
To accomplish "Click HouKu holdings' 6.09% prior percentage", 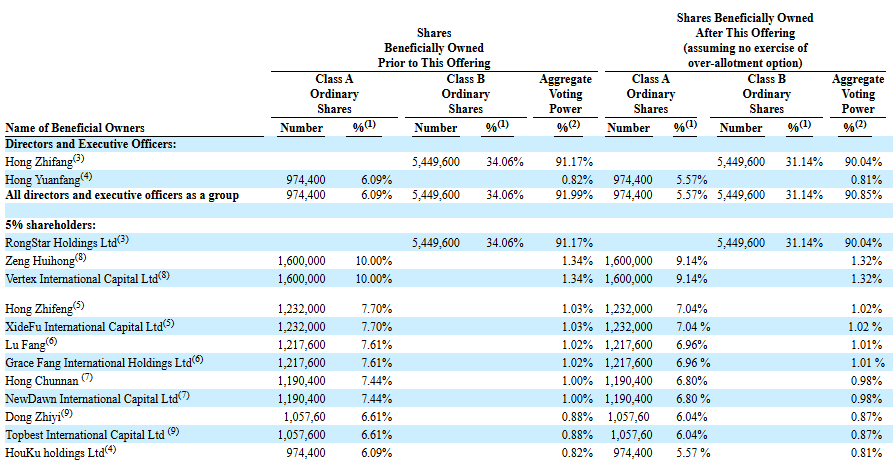I will [x=376, y=453].
